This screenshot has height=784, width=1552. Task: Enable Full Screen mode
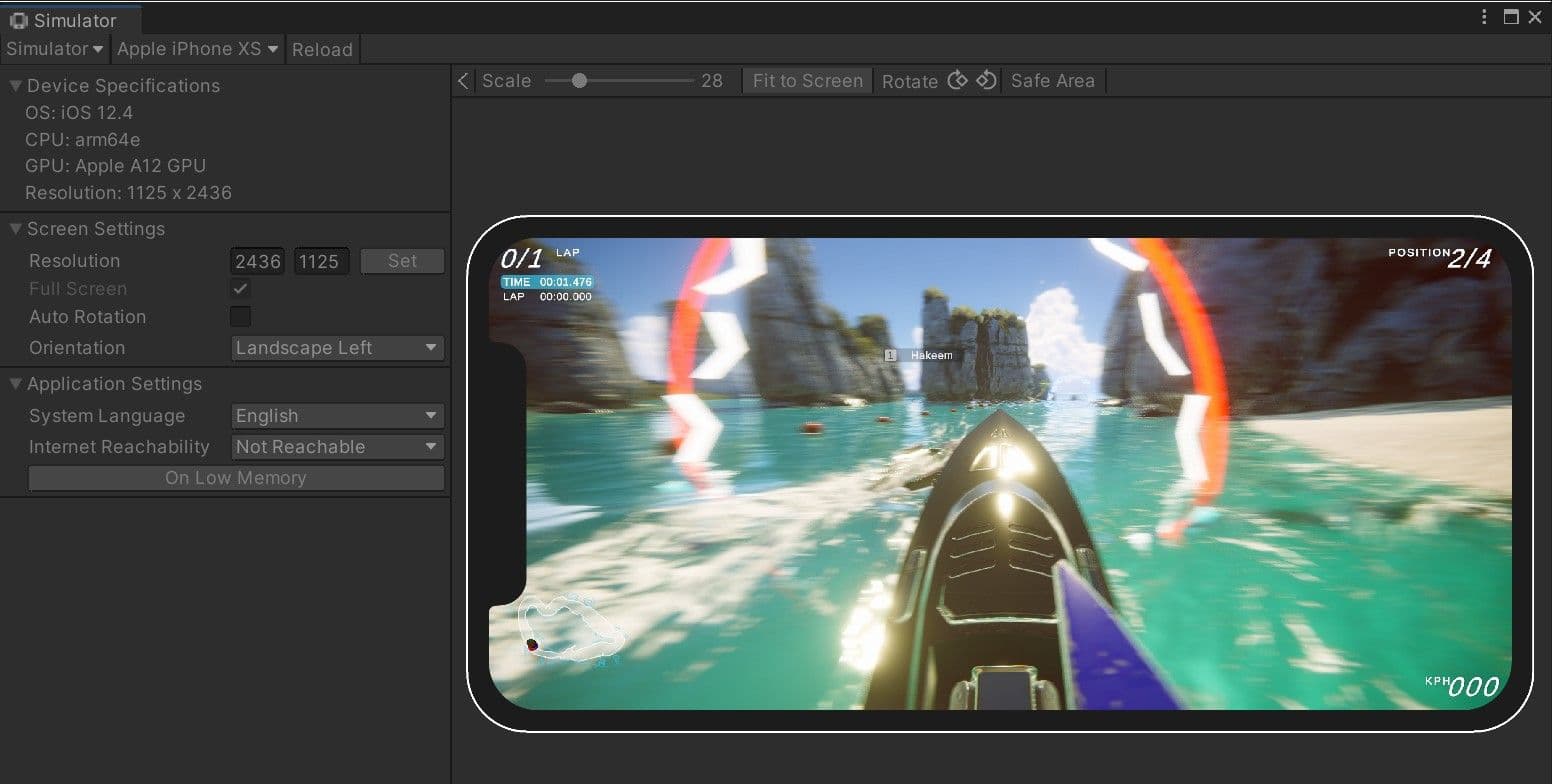[240, 289]
